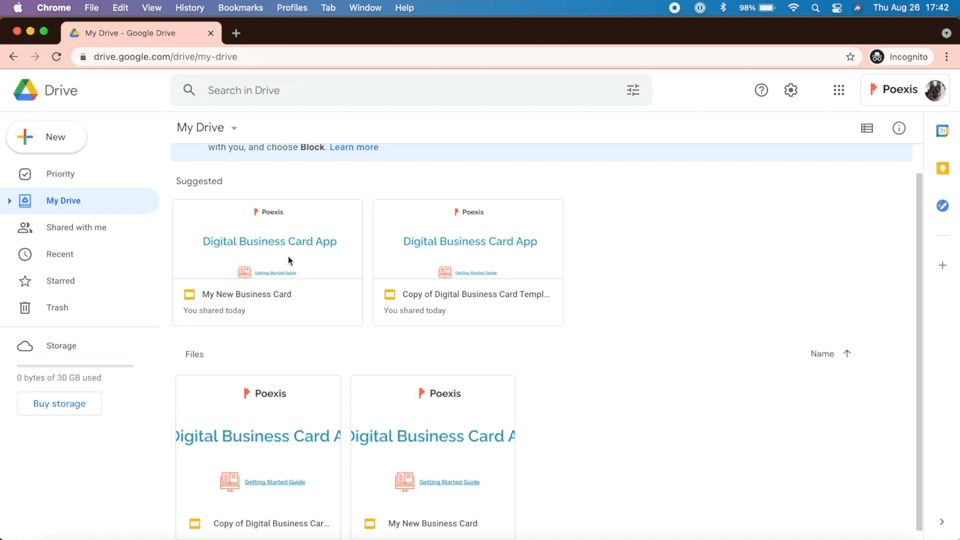Open macOS Spotlight search
This screenshot has height=540, width=960.
coord(815,8)
